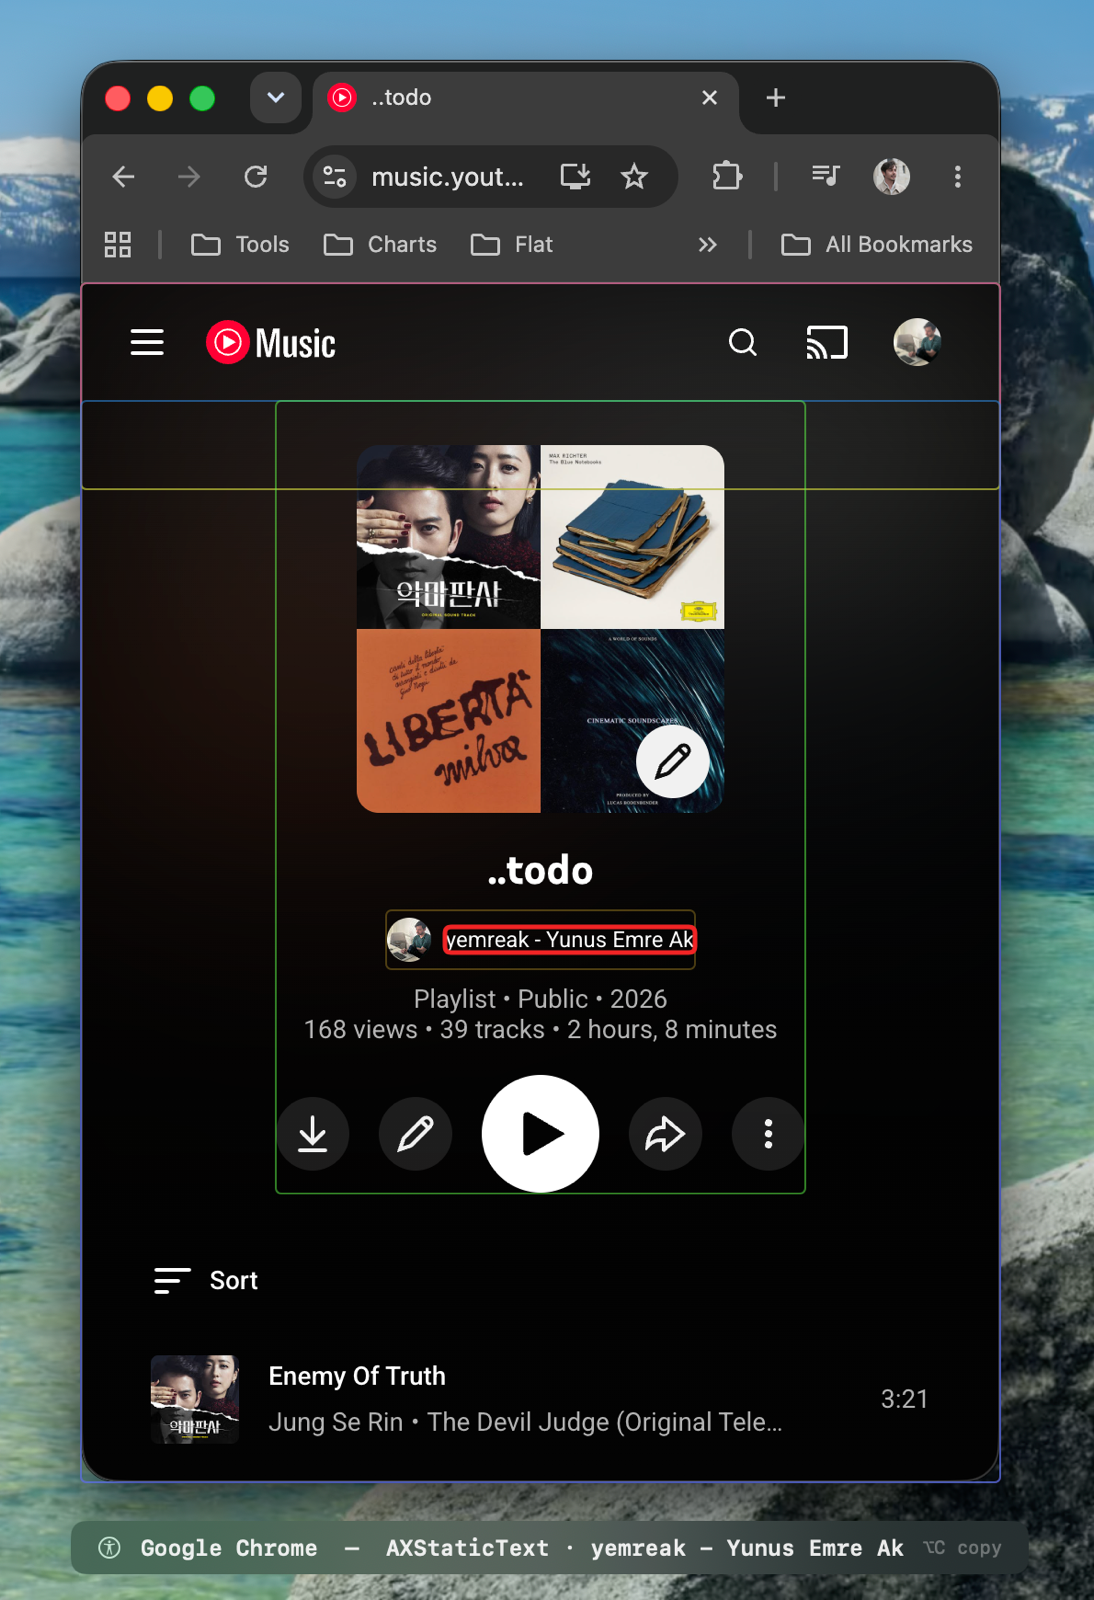This screenshot has height=1600, width=1094.
Task: Open the YouTube Music account avatar
Action: point(917,343)
